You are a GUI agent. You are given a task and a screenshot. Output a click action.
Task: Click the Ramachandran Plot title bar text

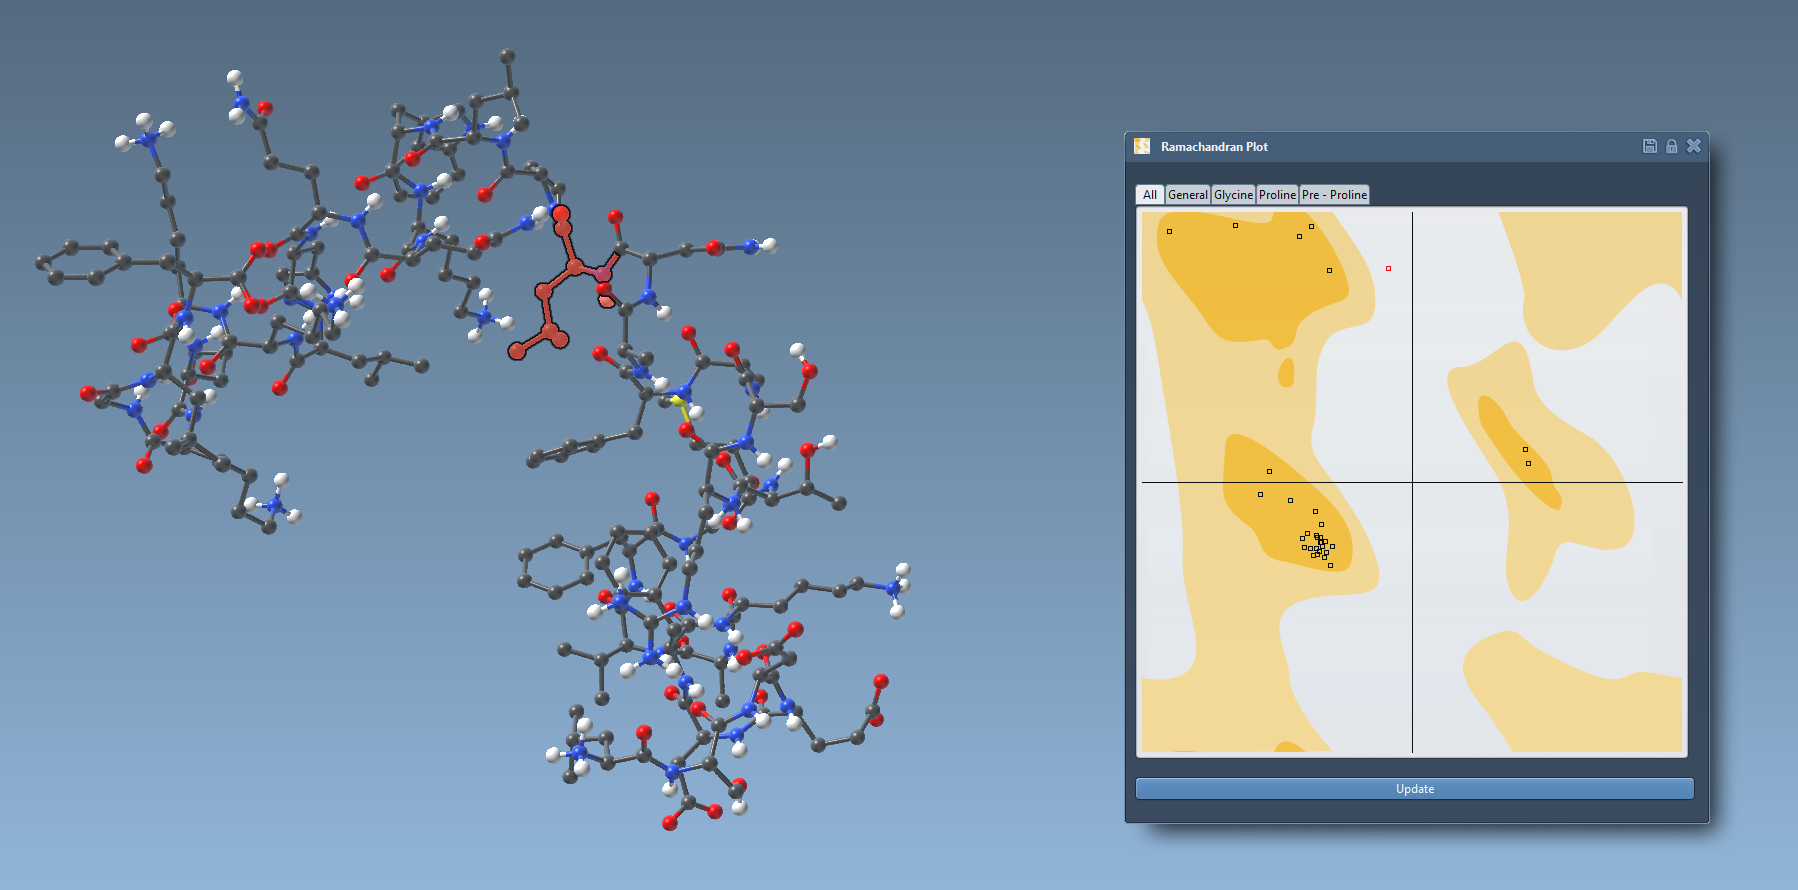pos(1214,147)
